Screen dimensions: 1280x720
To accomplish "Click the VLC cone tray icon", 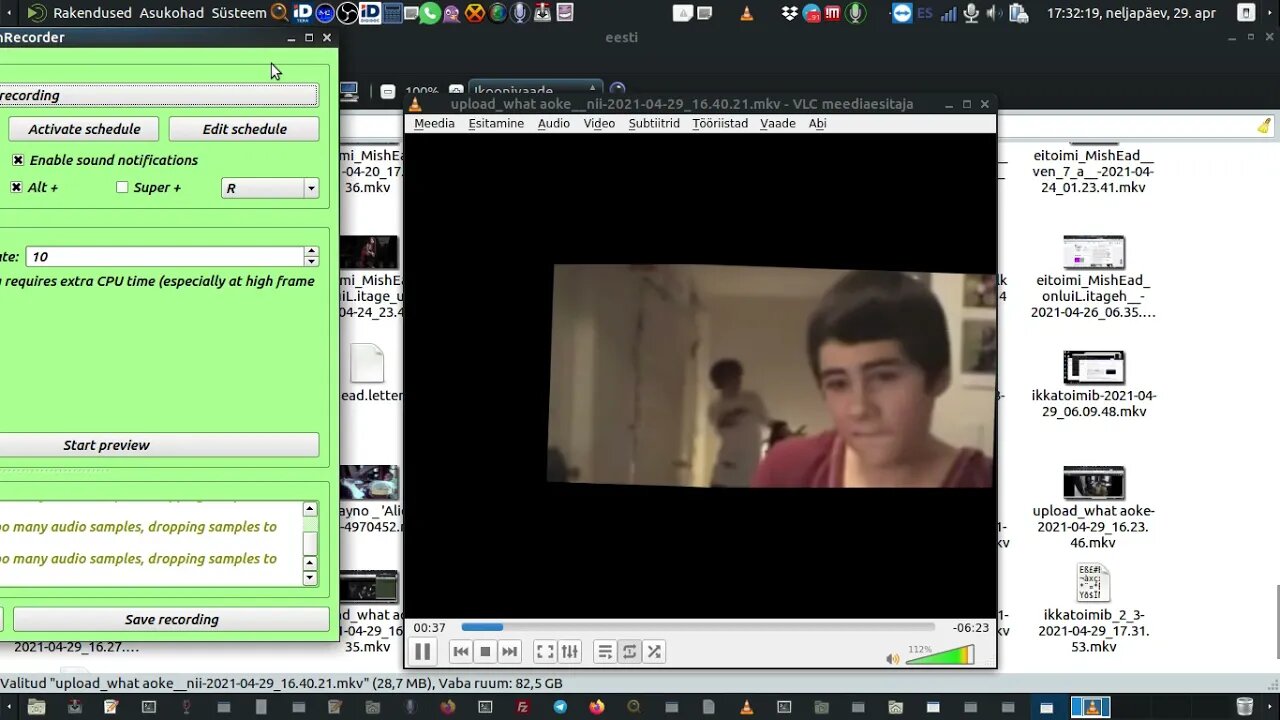I will pyautogui.click(x=746, y=13).
